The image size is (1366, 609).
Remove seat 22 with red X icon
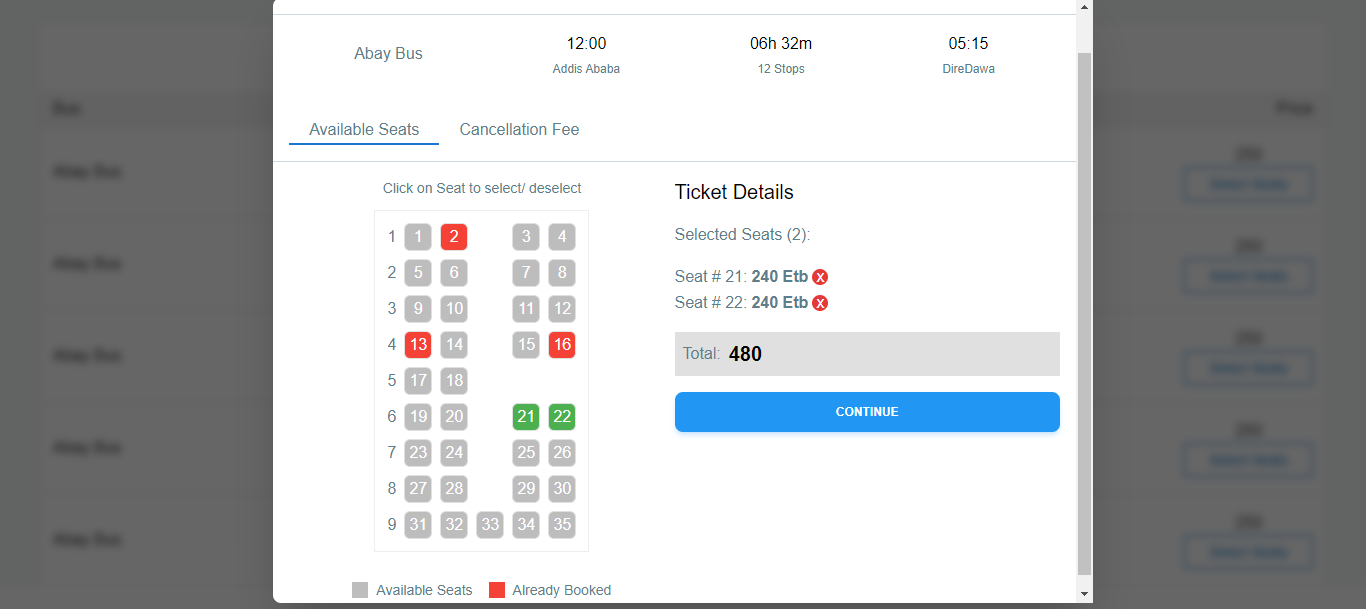point(820,303)
